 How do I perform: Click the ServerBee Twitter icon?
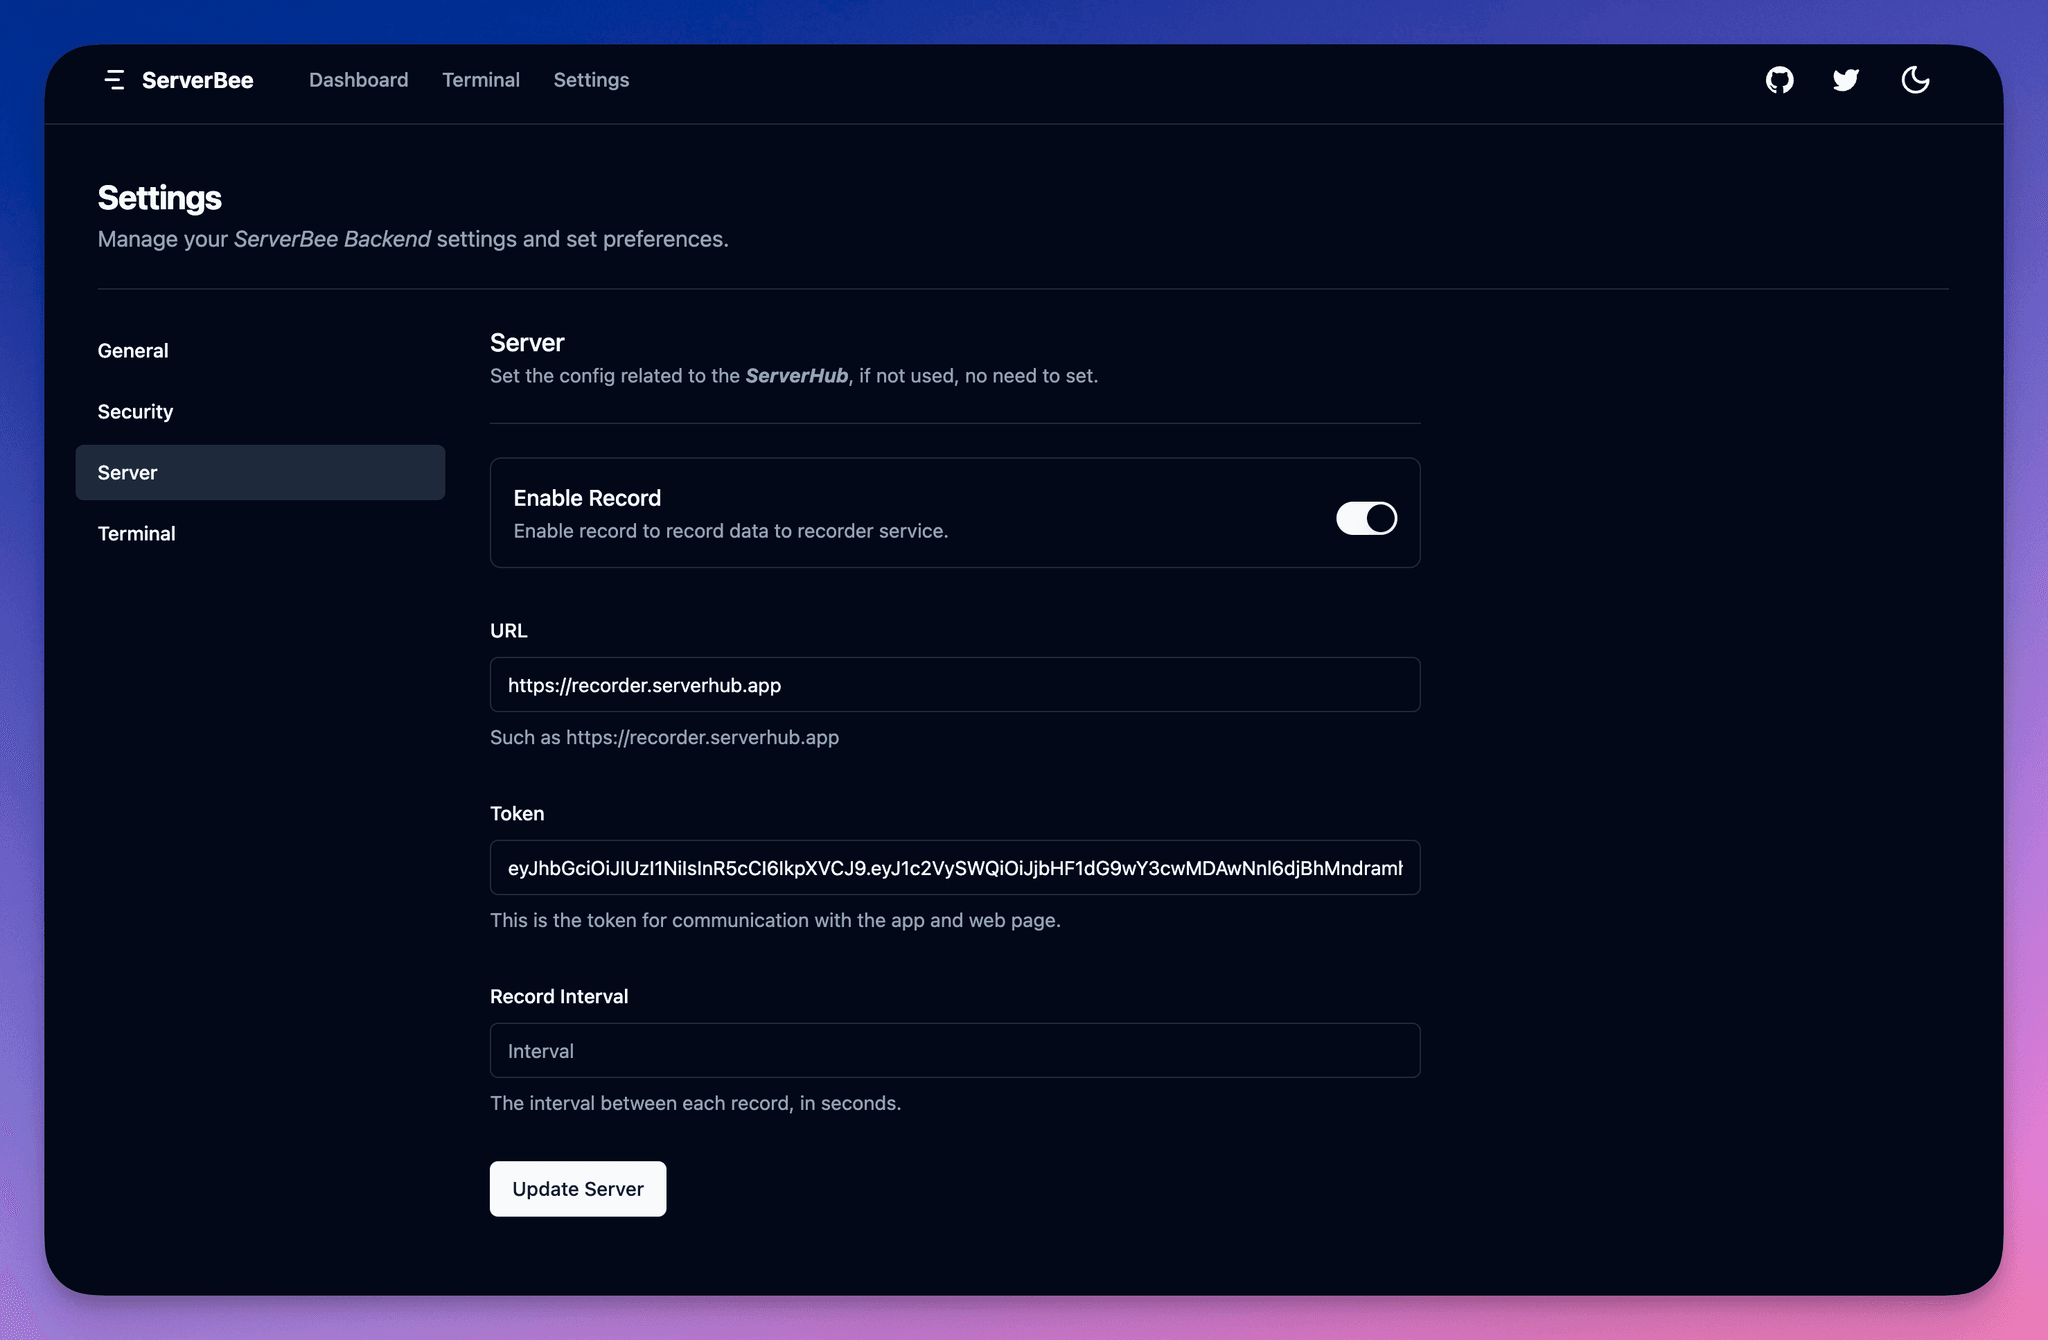[x=1846, y=78]
